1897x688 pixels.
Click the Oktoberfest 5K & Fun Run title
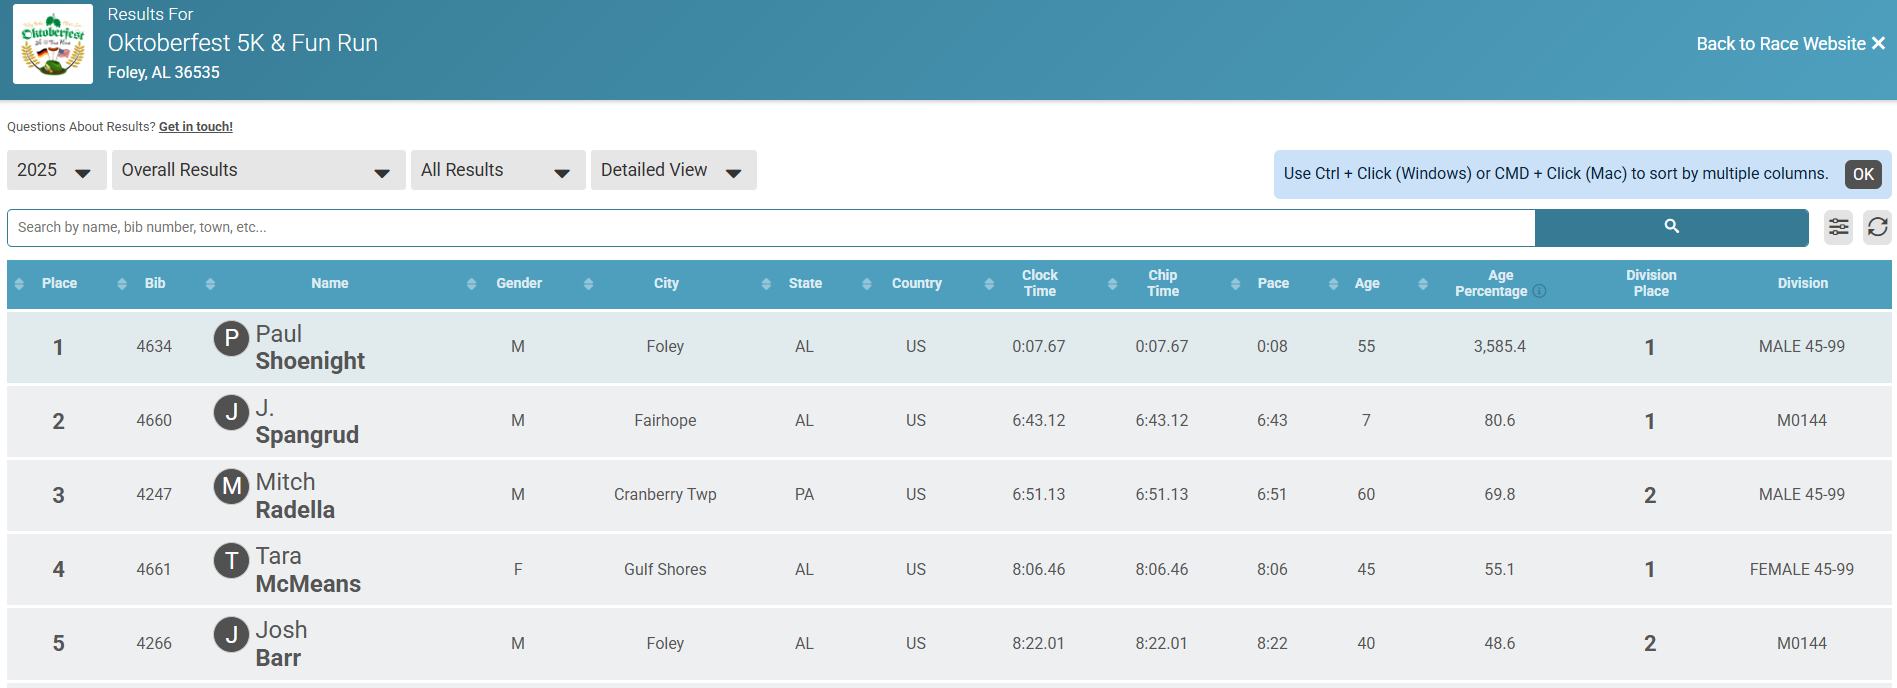pyautogui.click(x=243, y=43)
